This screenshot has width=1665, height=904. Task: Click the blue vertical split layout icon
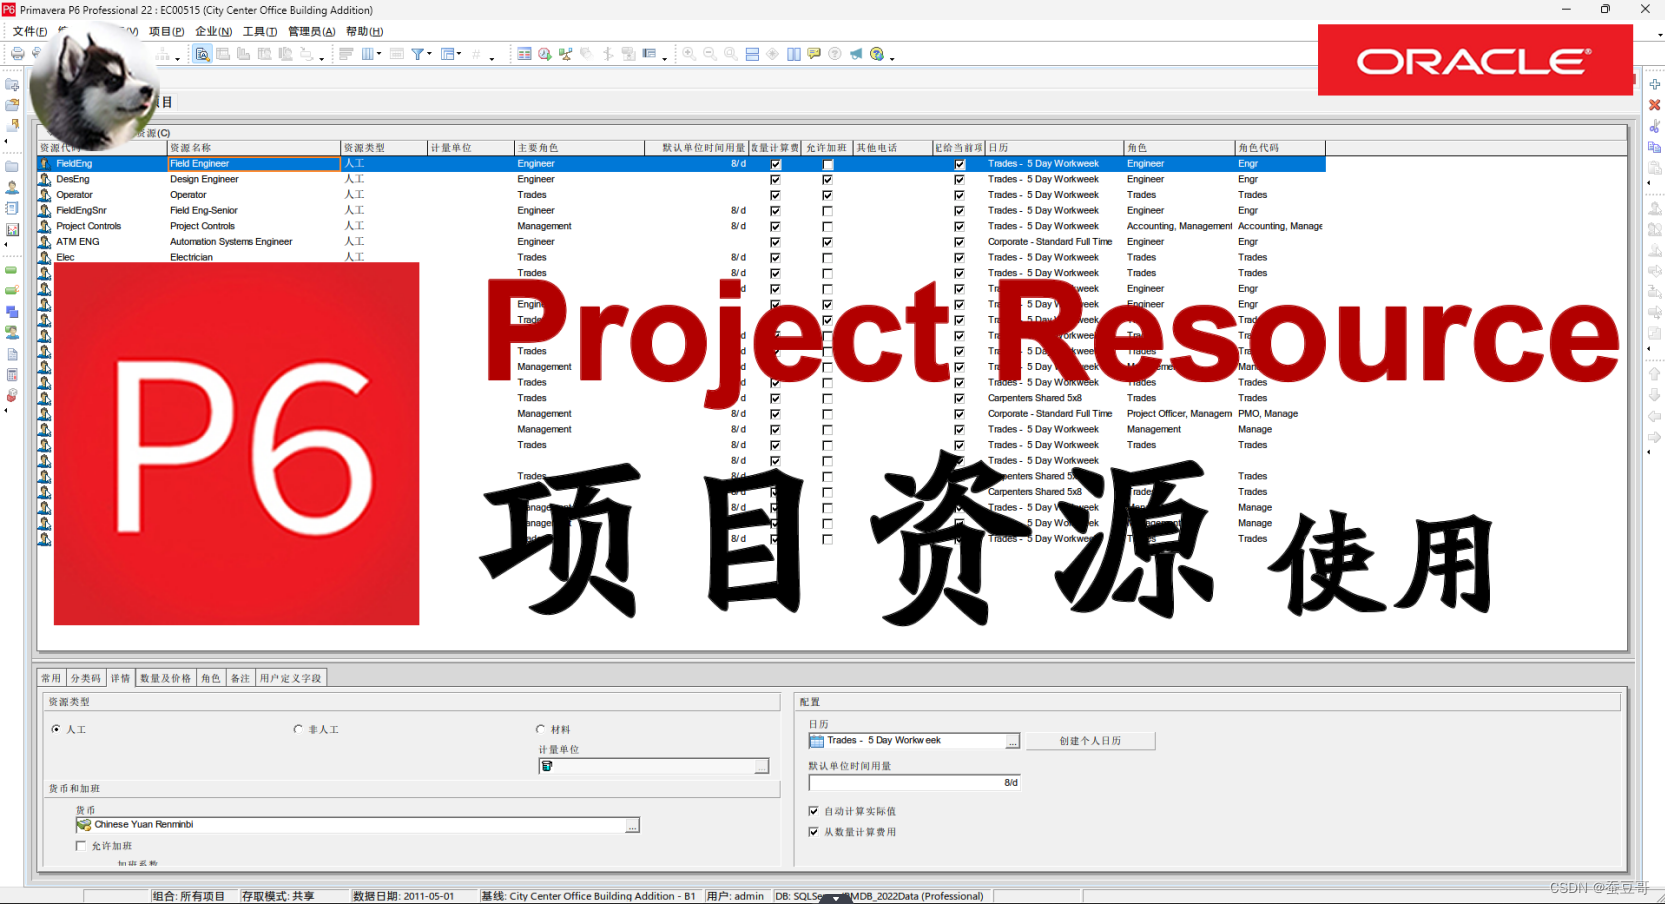[x=794, y=54]
